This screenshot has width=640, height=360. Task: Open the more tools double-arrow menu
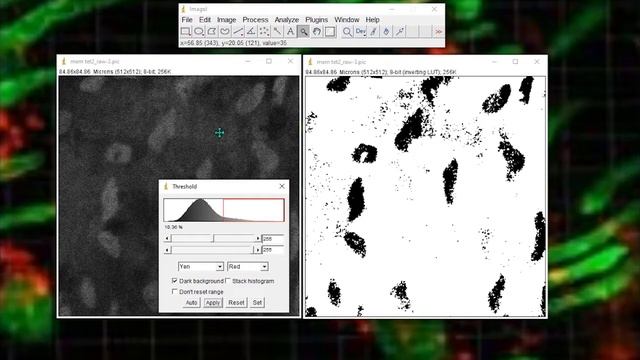pyautogui.click(x=439, y=31)
